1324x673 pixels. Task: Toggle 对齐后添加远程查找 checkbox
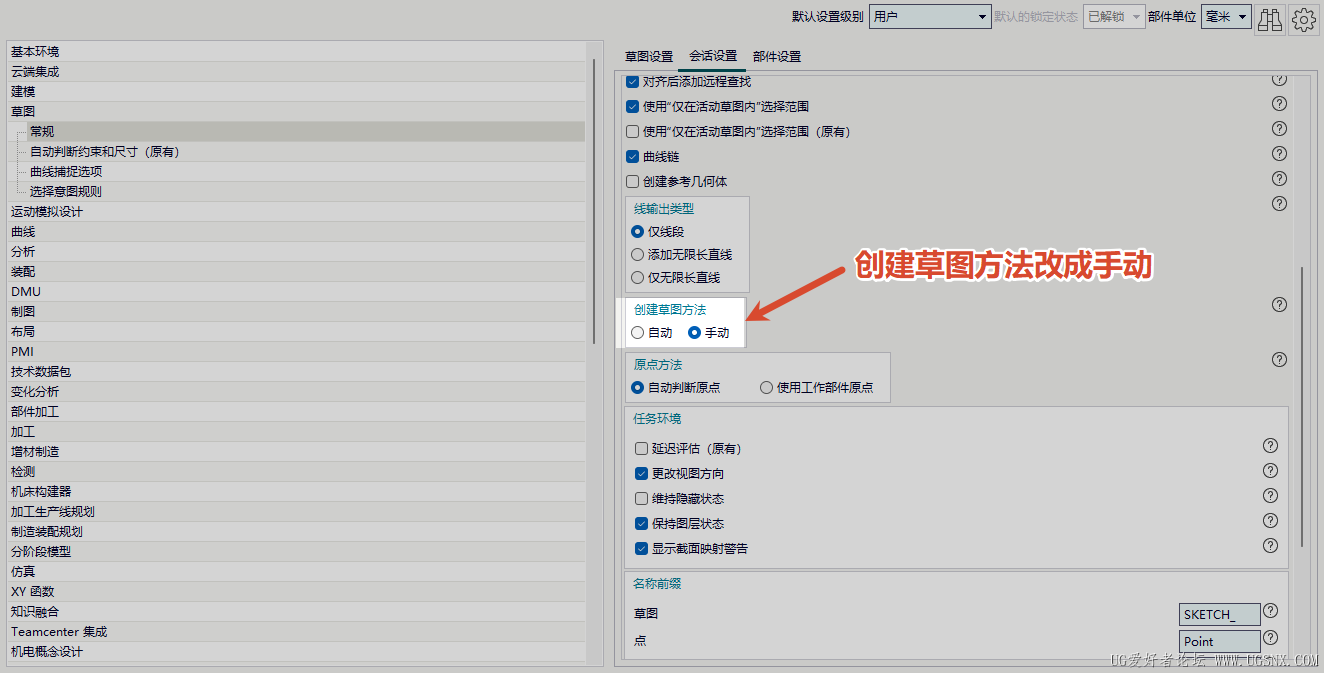pyautogui.click(x=632, y=82)
